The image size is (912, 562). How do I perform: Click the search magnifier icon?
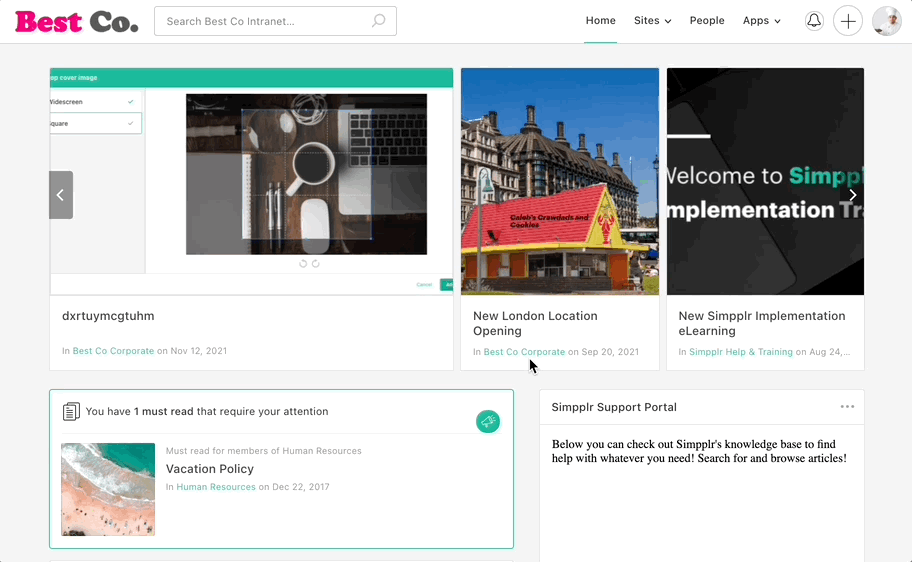click(379, 21)
